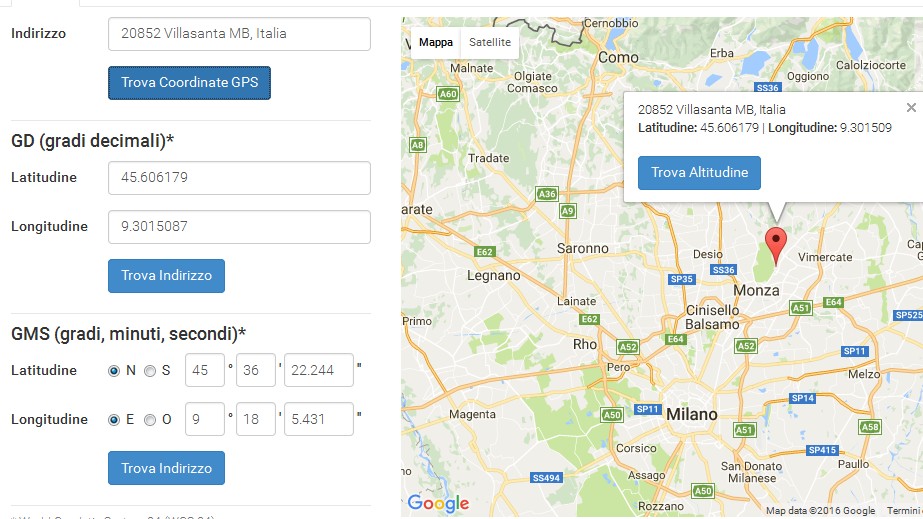
Task: Click the A60 highway shield
Action: 448,94
